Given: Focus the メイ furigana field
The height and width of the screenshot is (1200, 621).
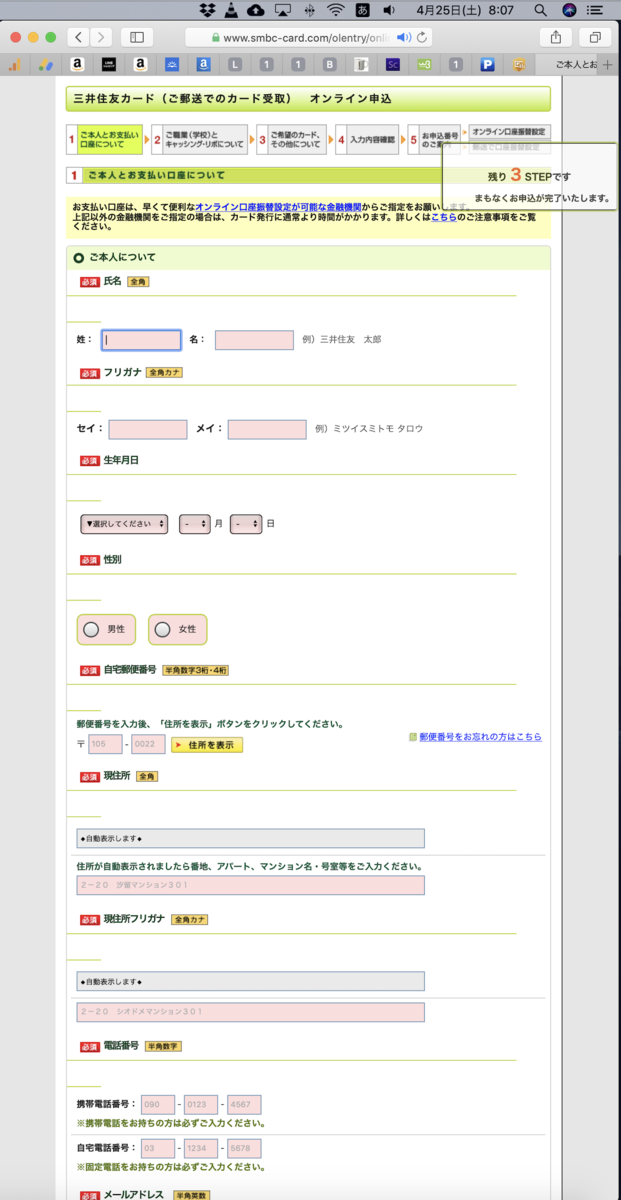Looking at the screenshot, I should (267, 429).
